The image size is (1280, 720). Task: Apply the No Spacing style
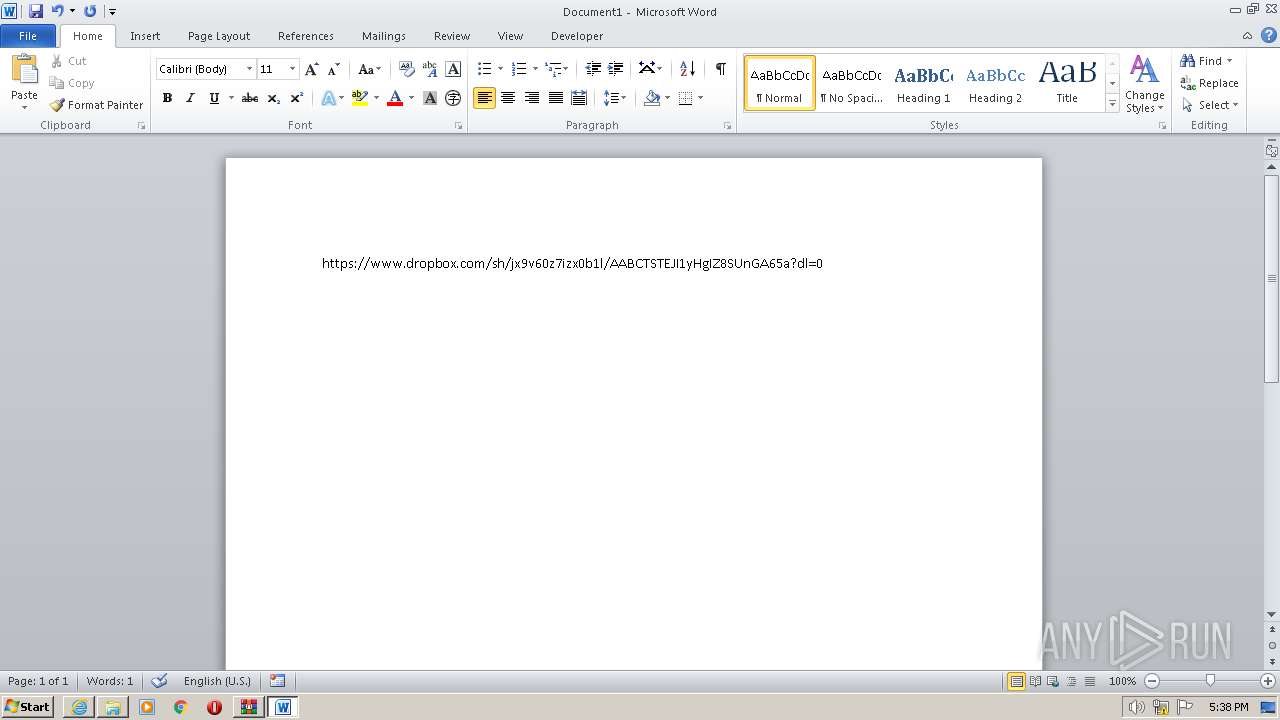tap(851, 83)
